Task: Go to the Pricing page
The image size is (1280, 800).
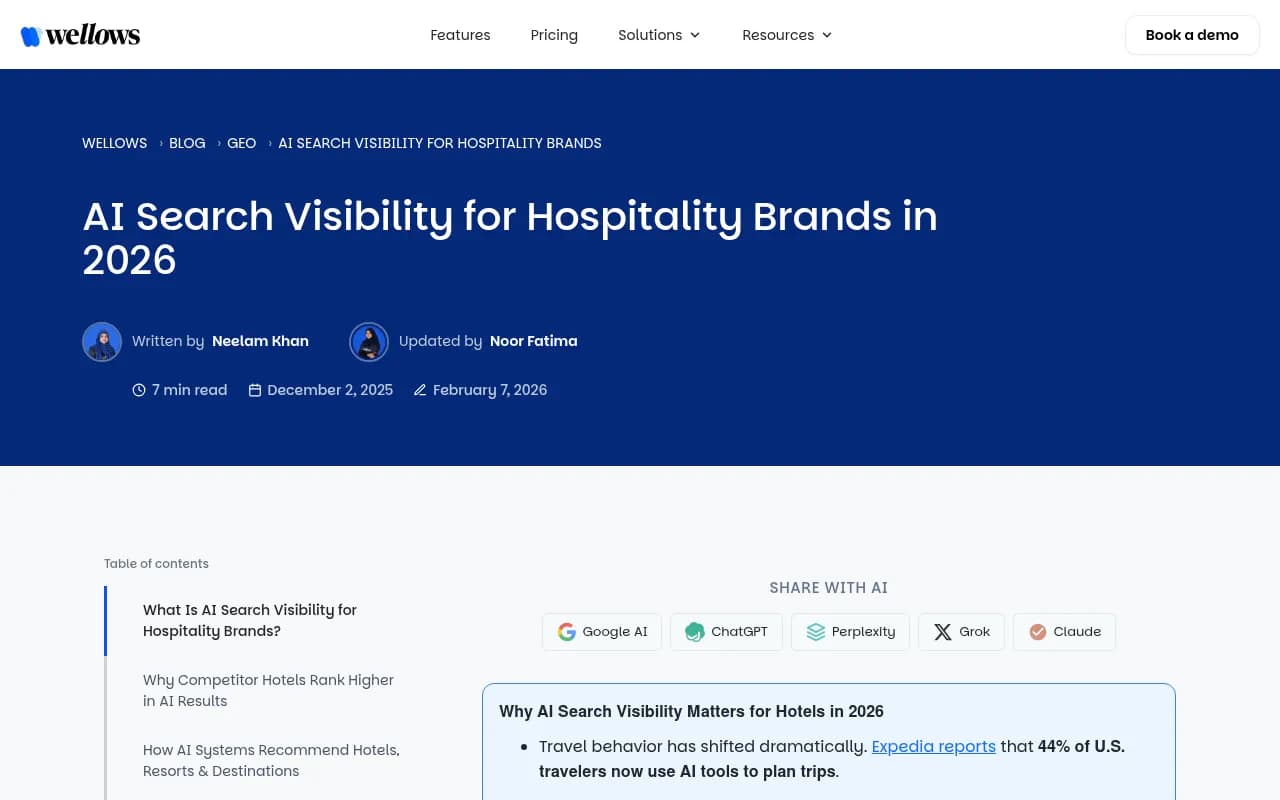Action: click(554, 35)
